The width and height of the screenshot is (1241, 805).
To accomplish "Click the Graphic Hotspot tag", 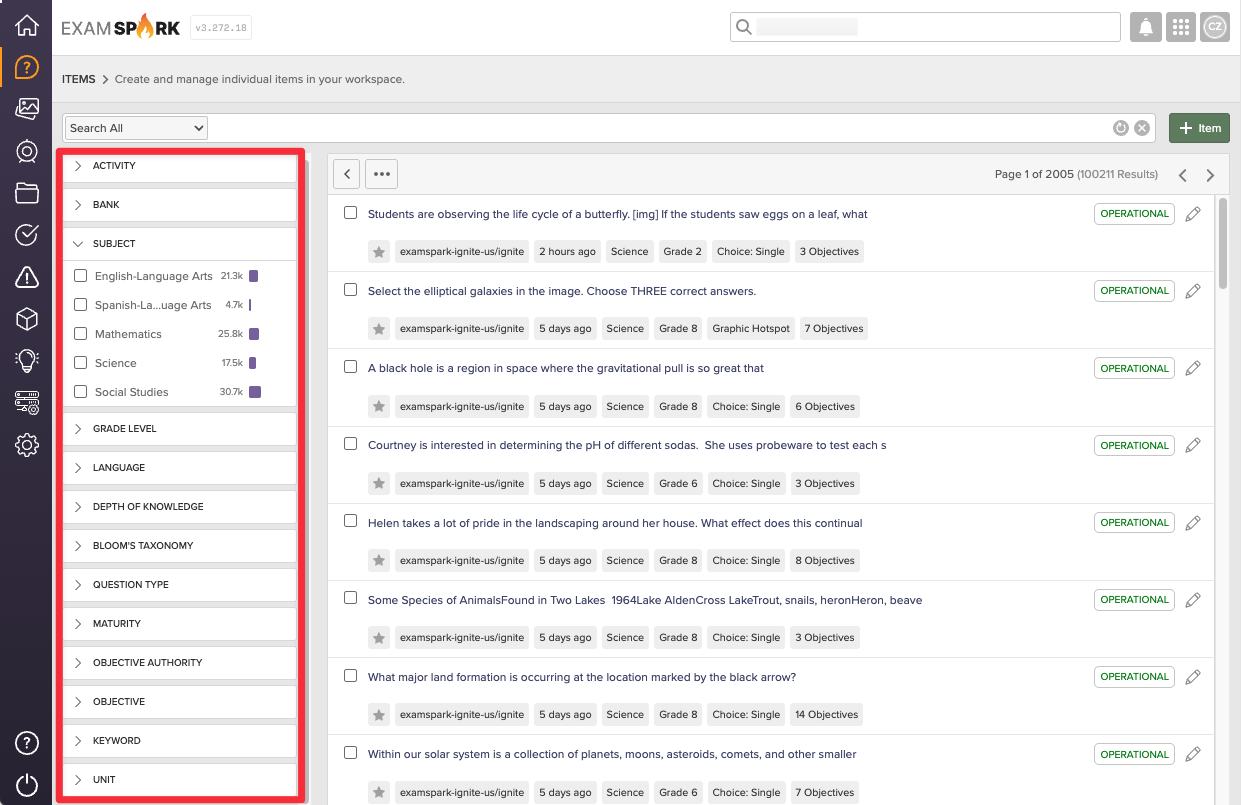I will (x=751, y=329).
